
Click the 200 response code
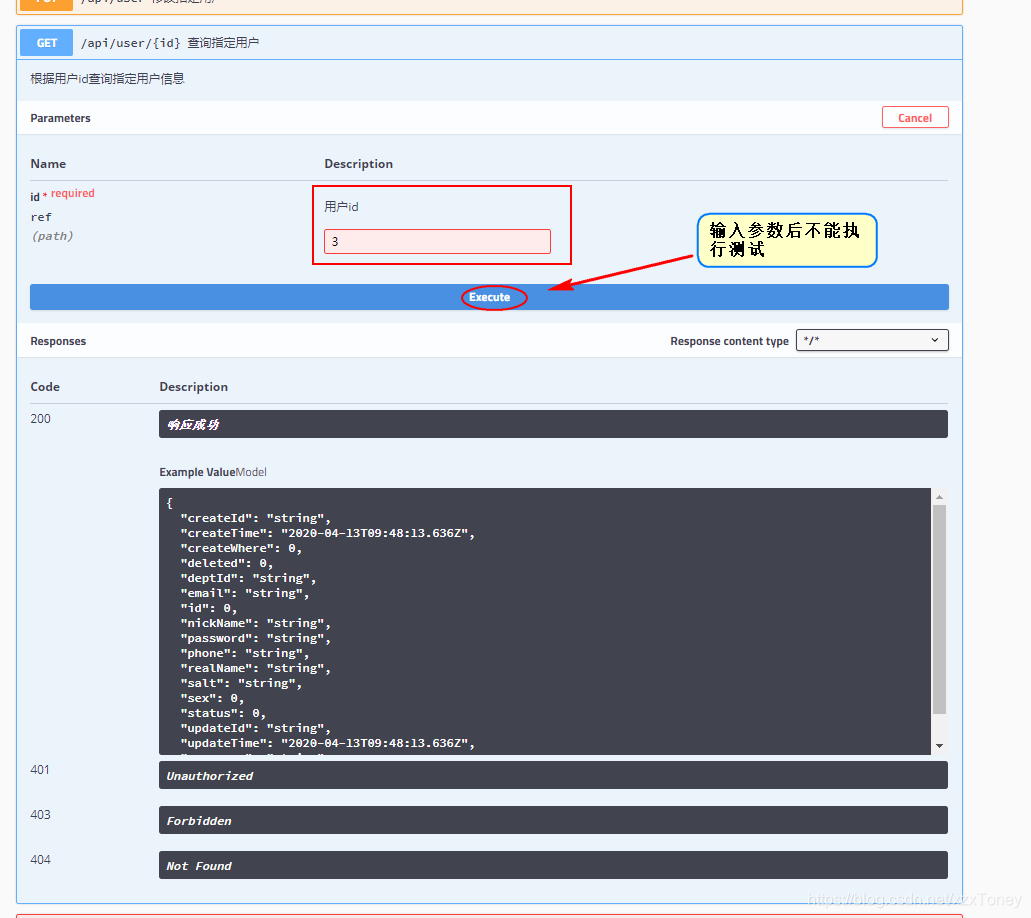click(40, 419)
